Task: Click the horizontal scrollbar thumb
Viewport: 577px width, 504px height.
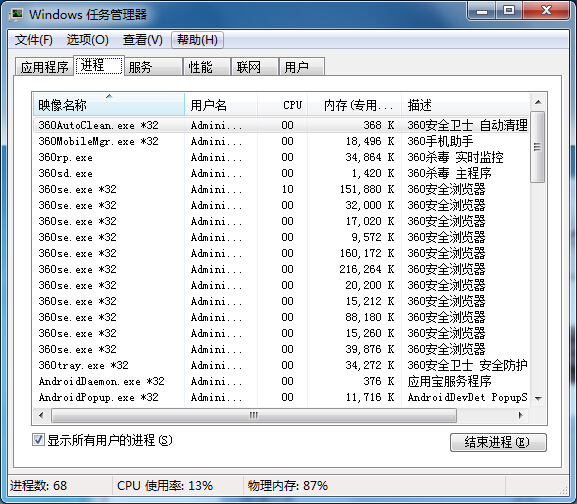Action: pos(254,415)
